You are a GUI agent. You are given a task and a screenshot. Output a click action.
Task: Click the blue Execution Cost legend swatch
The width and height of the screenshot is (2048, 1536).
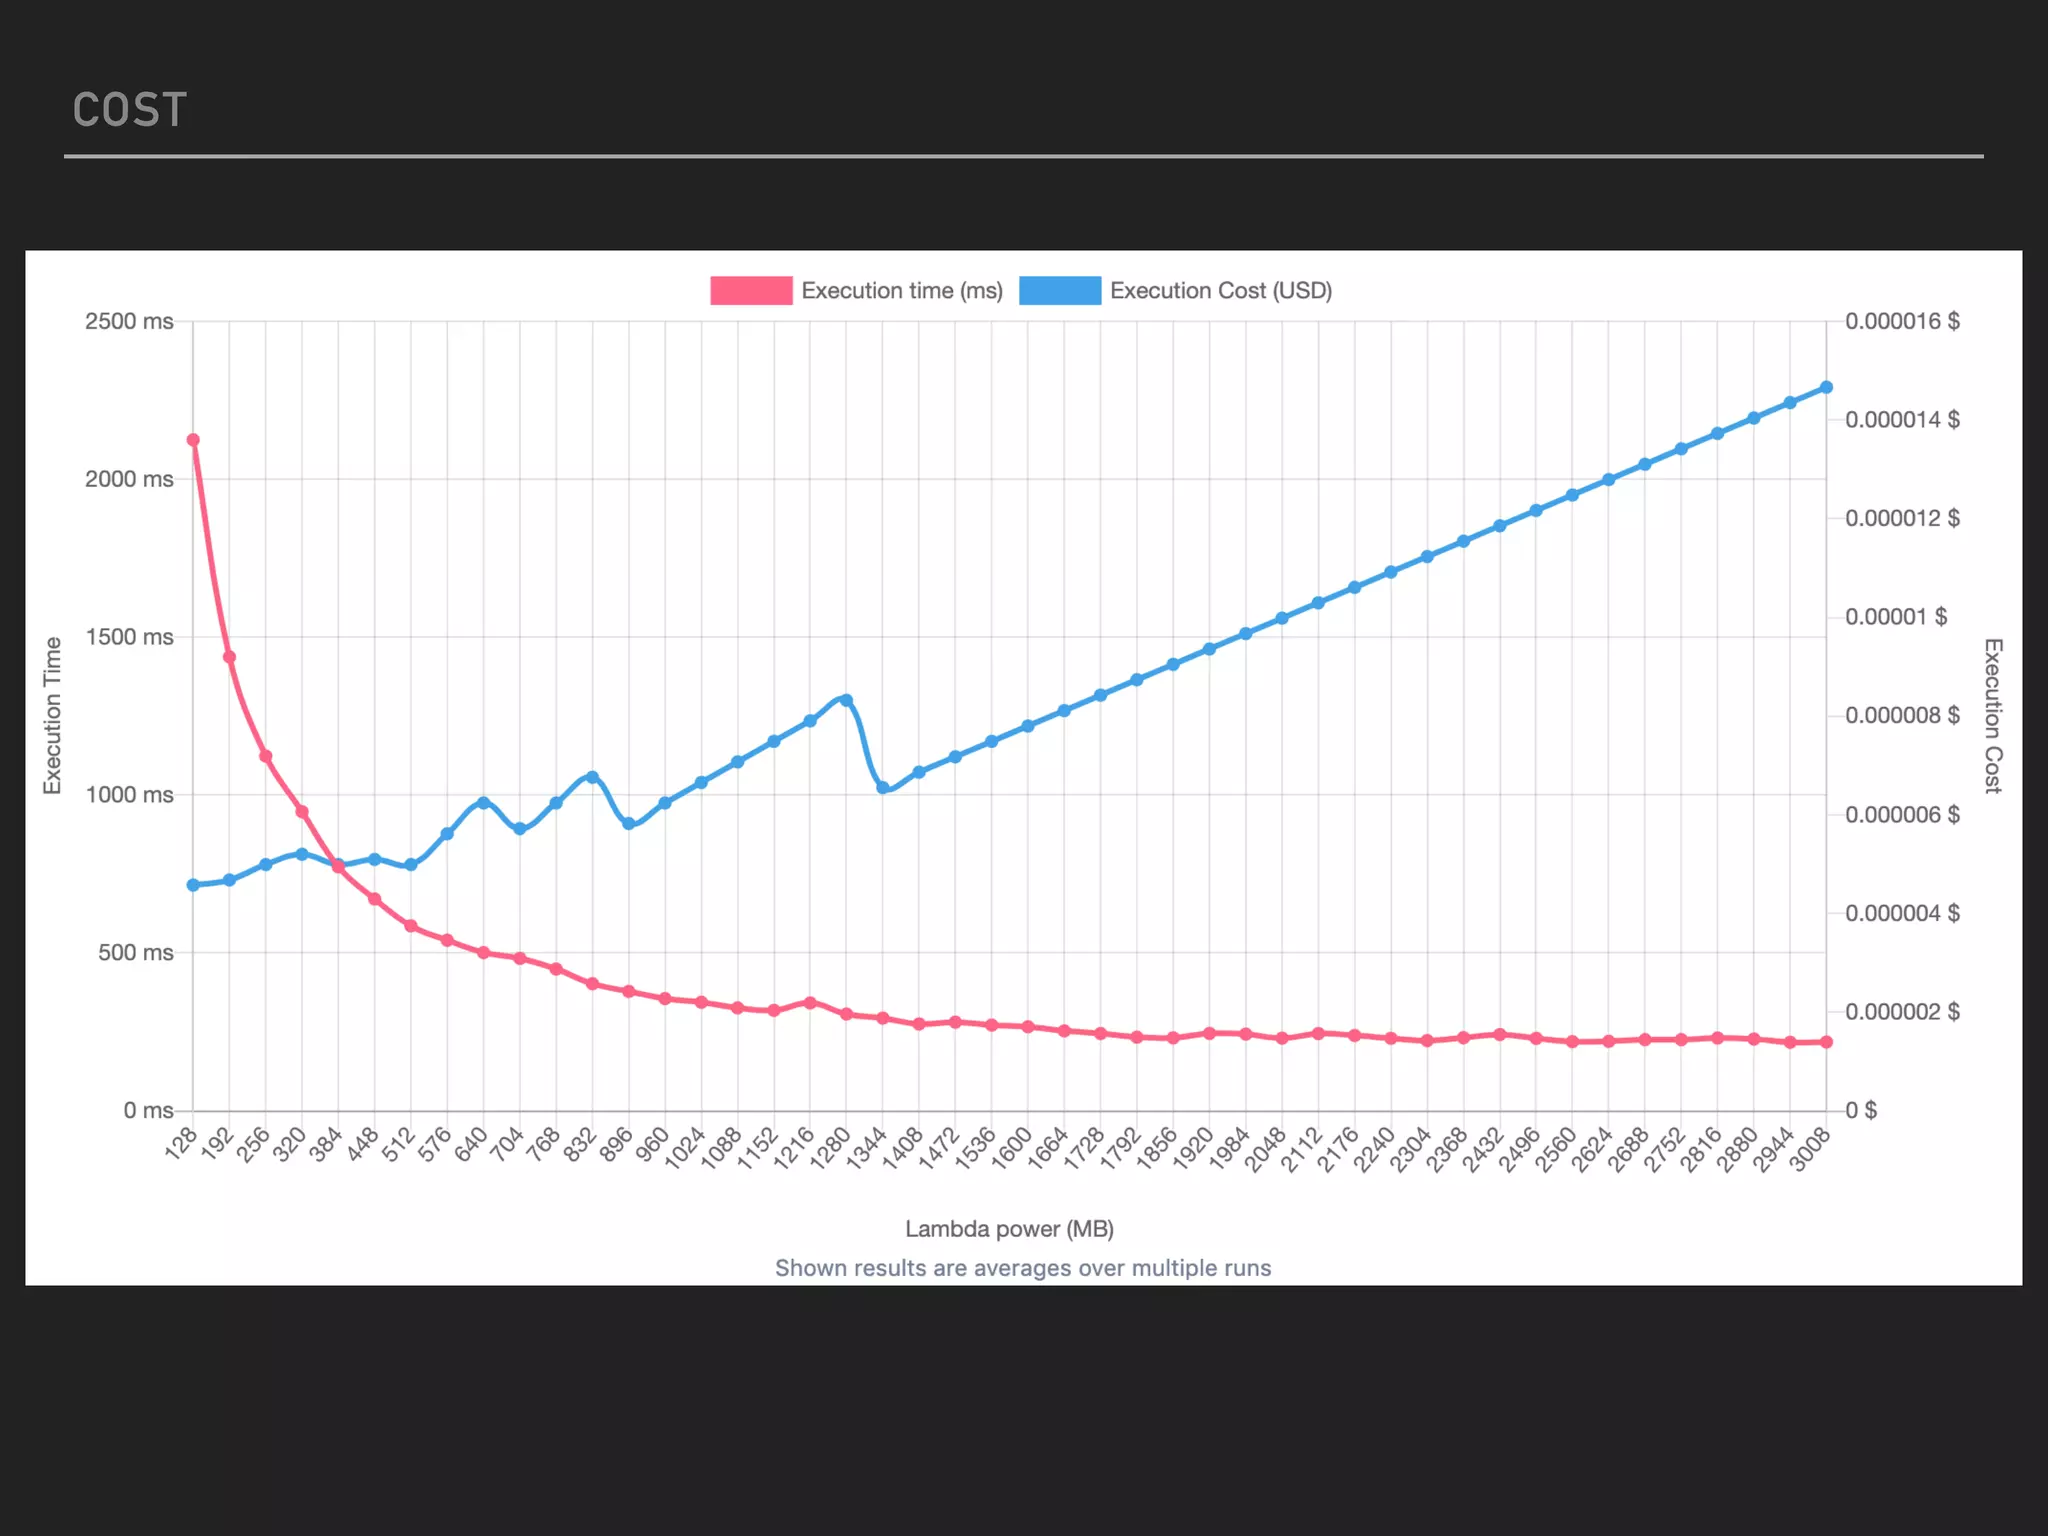tap(1060, 291)
